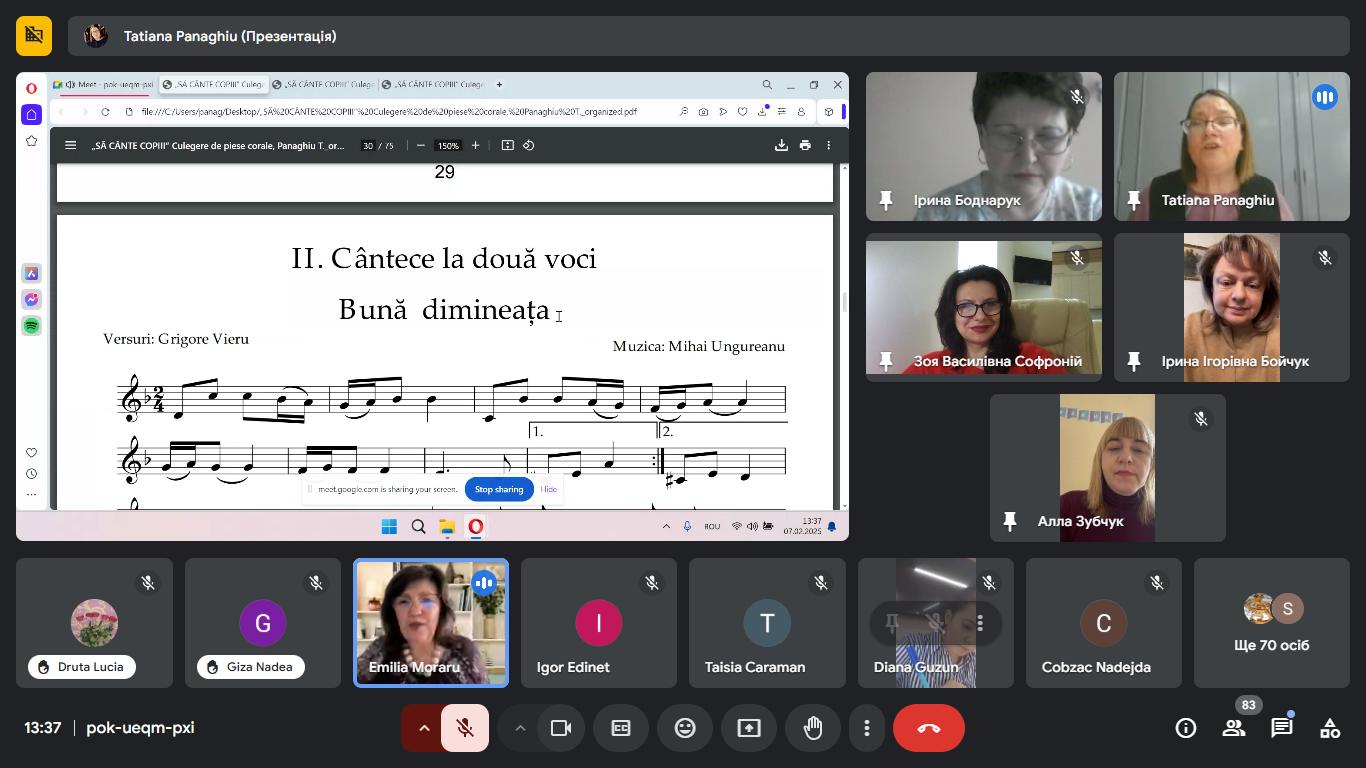Open video settings arrow beside camera

pos(519,728)
